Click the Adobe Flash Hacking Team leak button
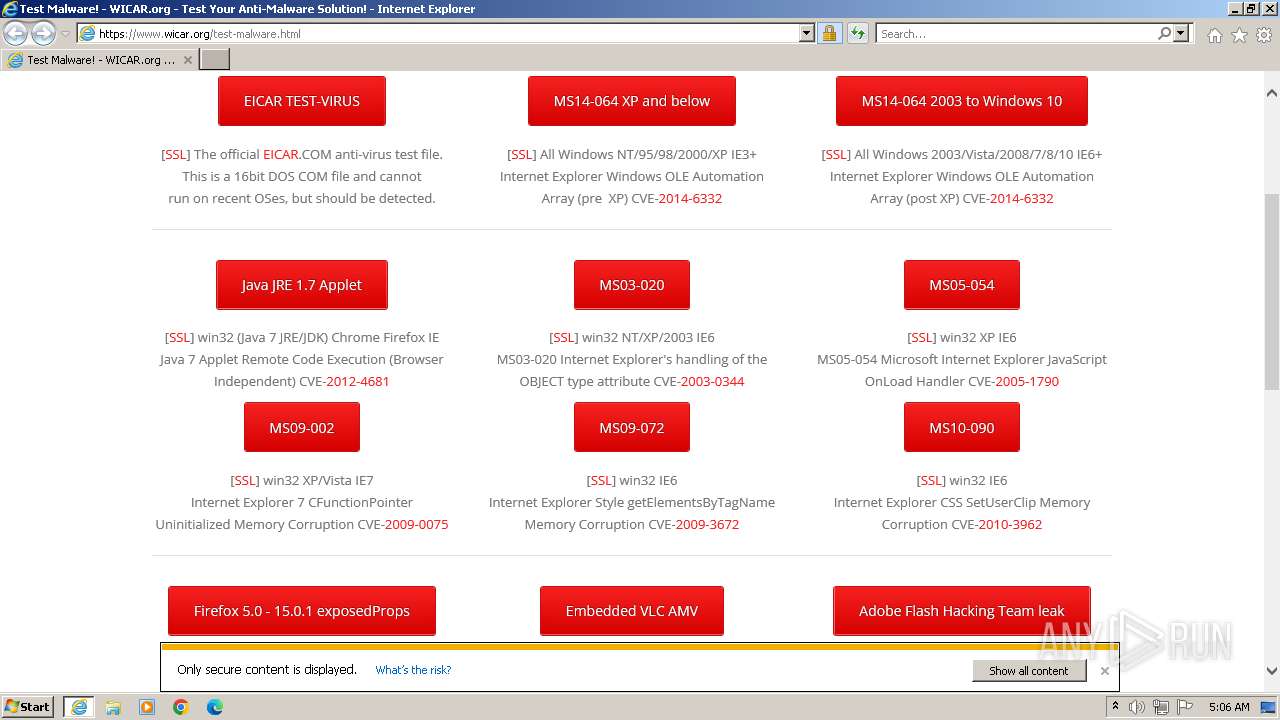Image resolution: width=1280 pixels, height=720 pixels. pyautogui.click(x=961, y=611)
